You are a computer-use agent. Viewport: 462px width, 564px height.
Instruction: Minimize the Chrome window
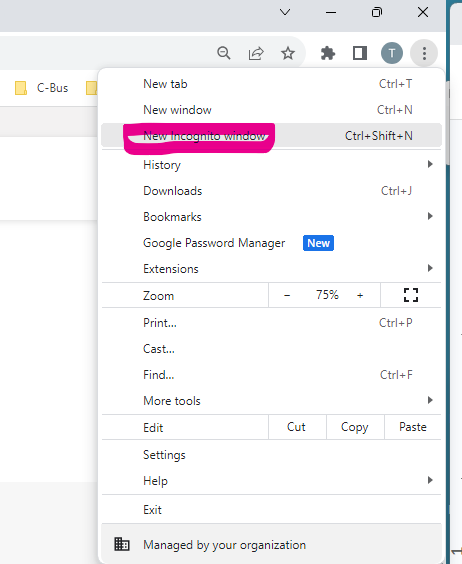331,13
